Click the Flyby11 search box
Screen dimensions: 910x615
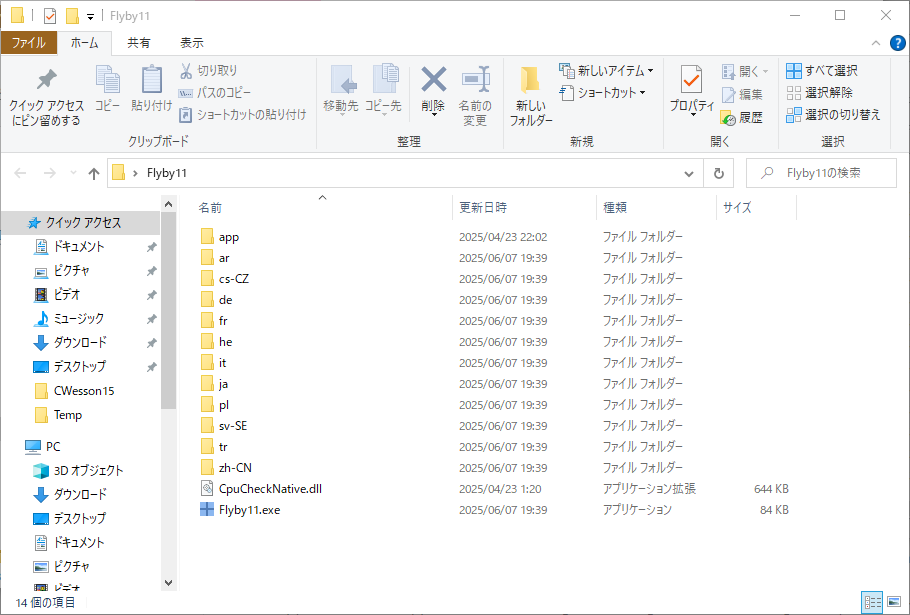[x=821, y=173]
